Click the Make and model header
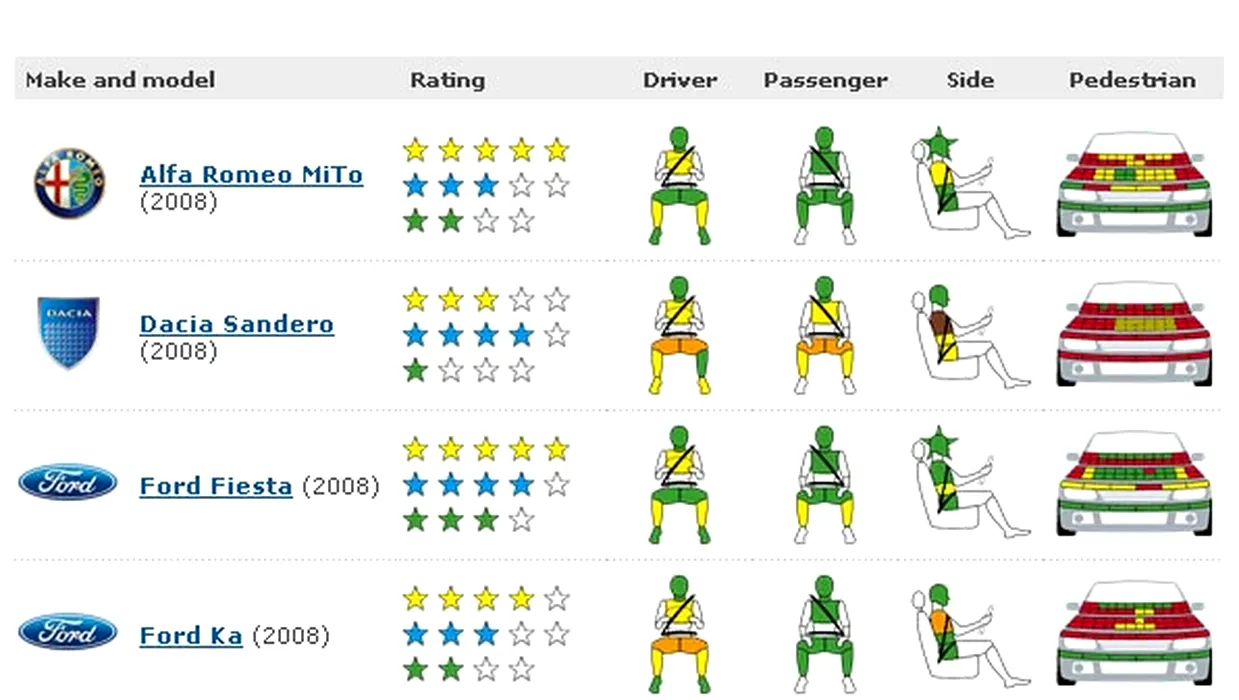This screenshot has height=700, width=1239. [x=120, y=80]
